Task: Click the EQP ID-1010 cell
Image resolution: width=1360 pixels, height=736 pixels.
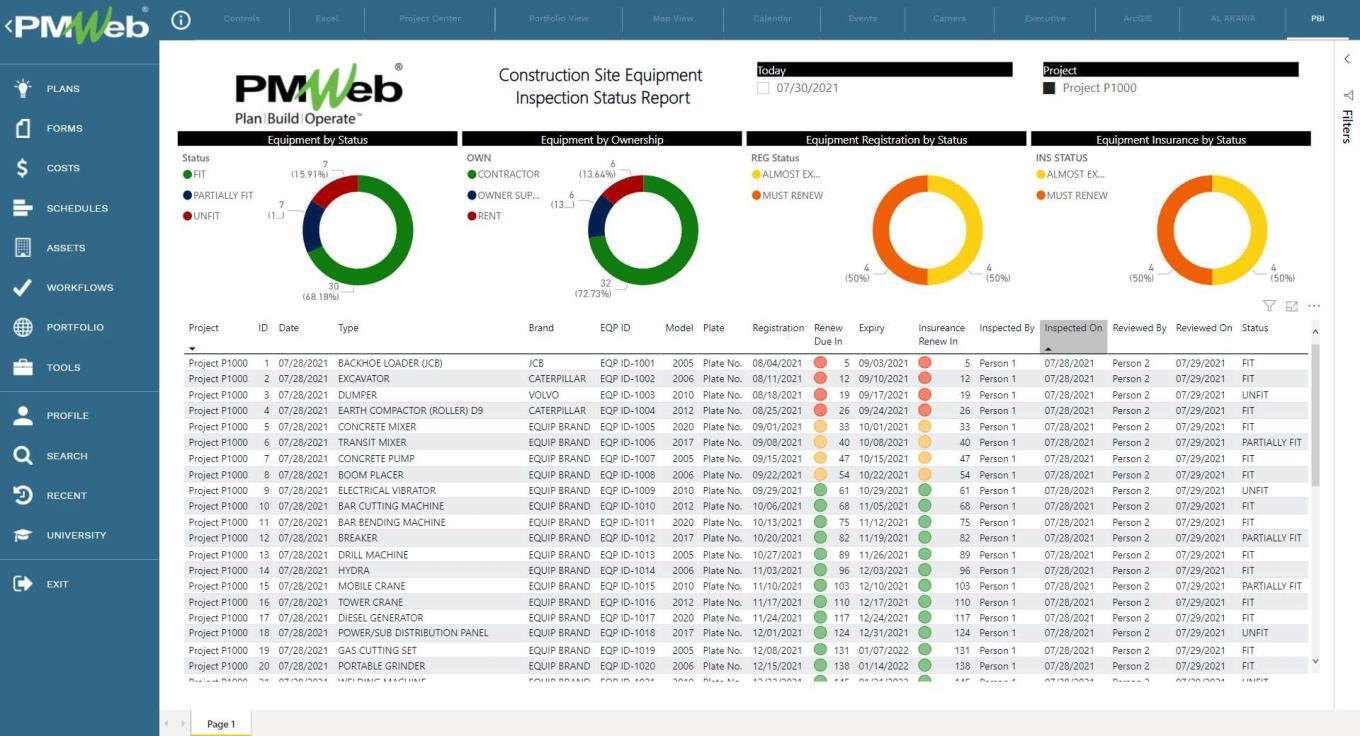Action: [627, 506]
